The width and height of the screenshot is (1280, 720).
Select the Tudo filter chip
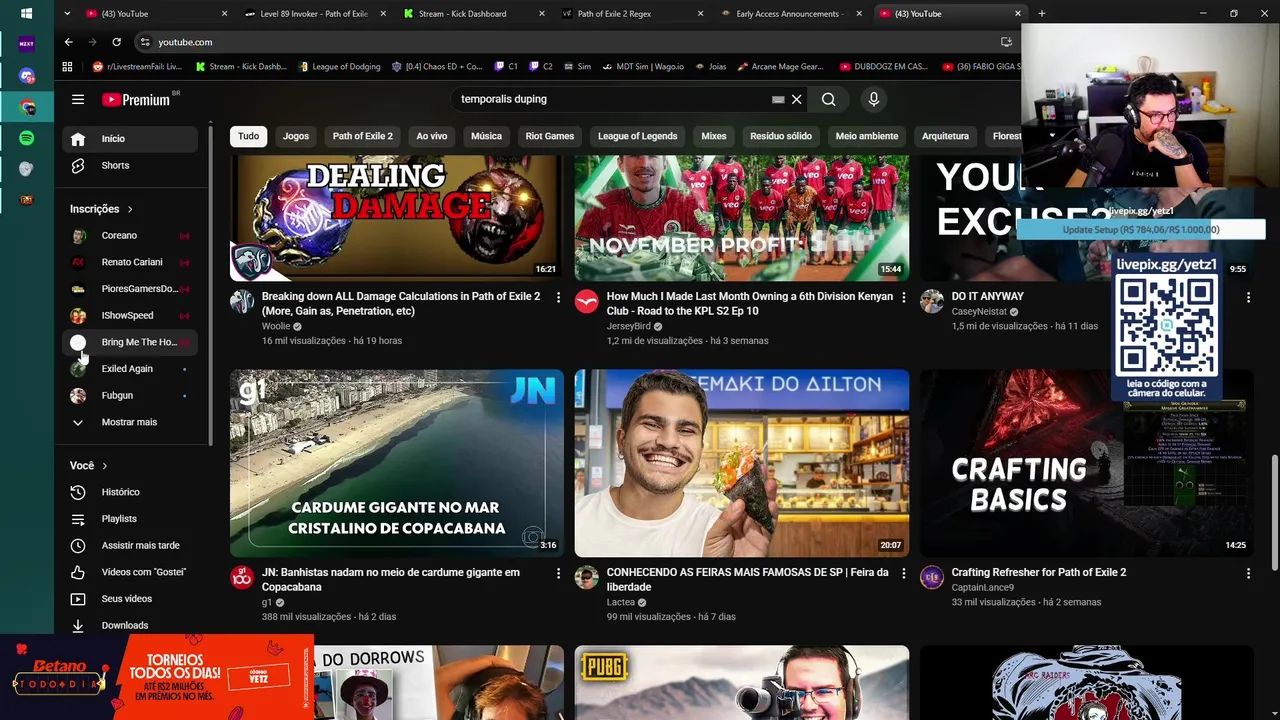[x=248, y=136]
